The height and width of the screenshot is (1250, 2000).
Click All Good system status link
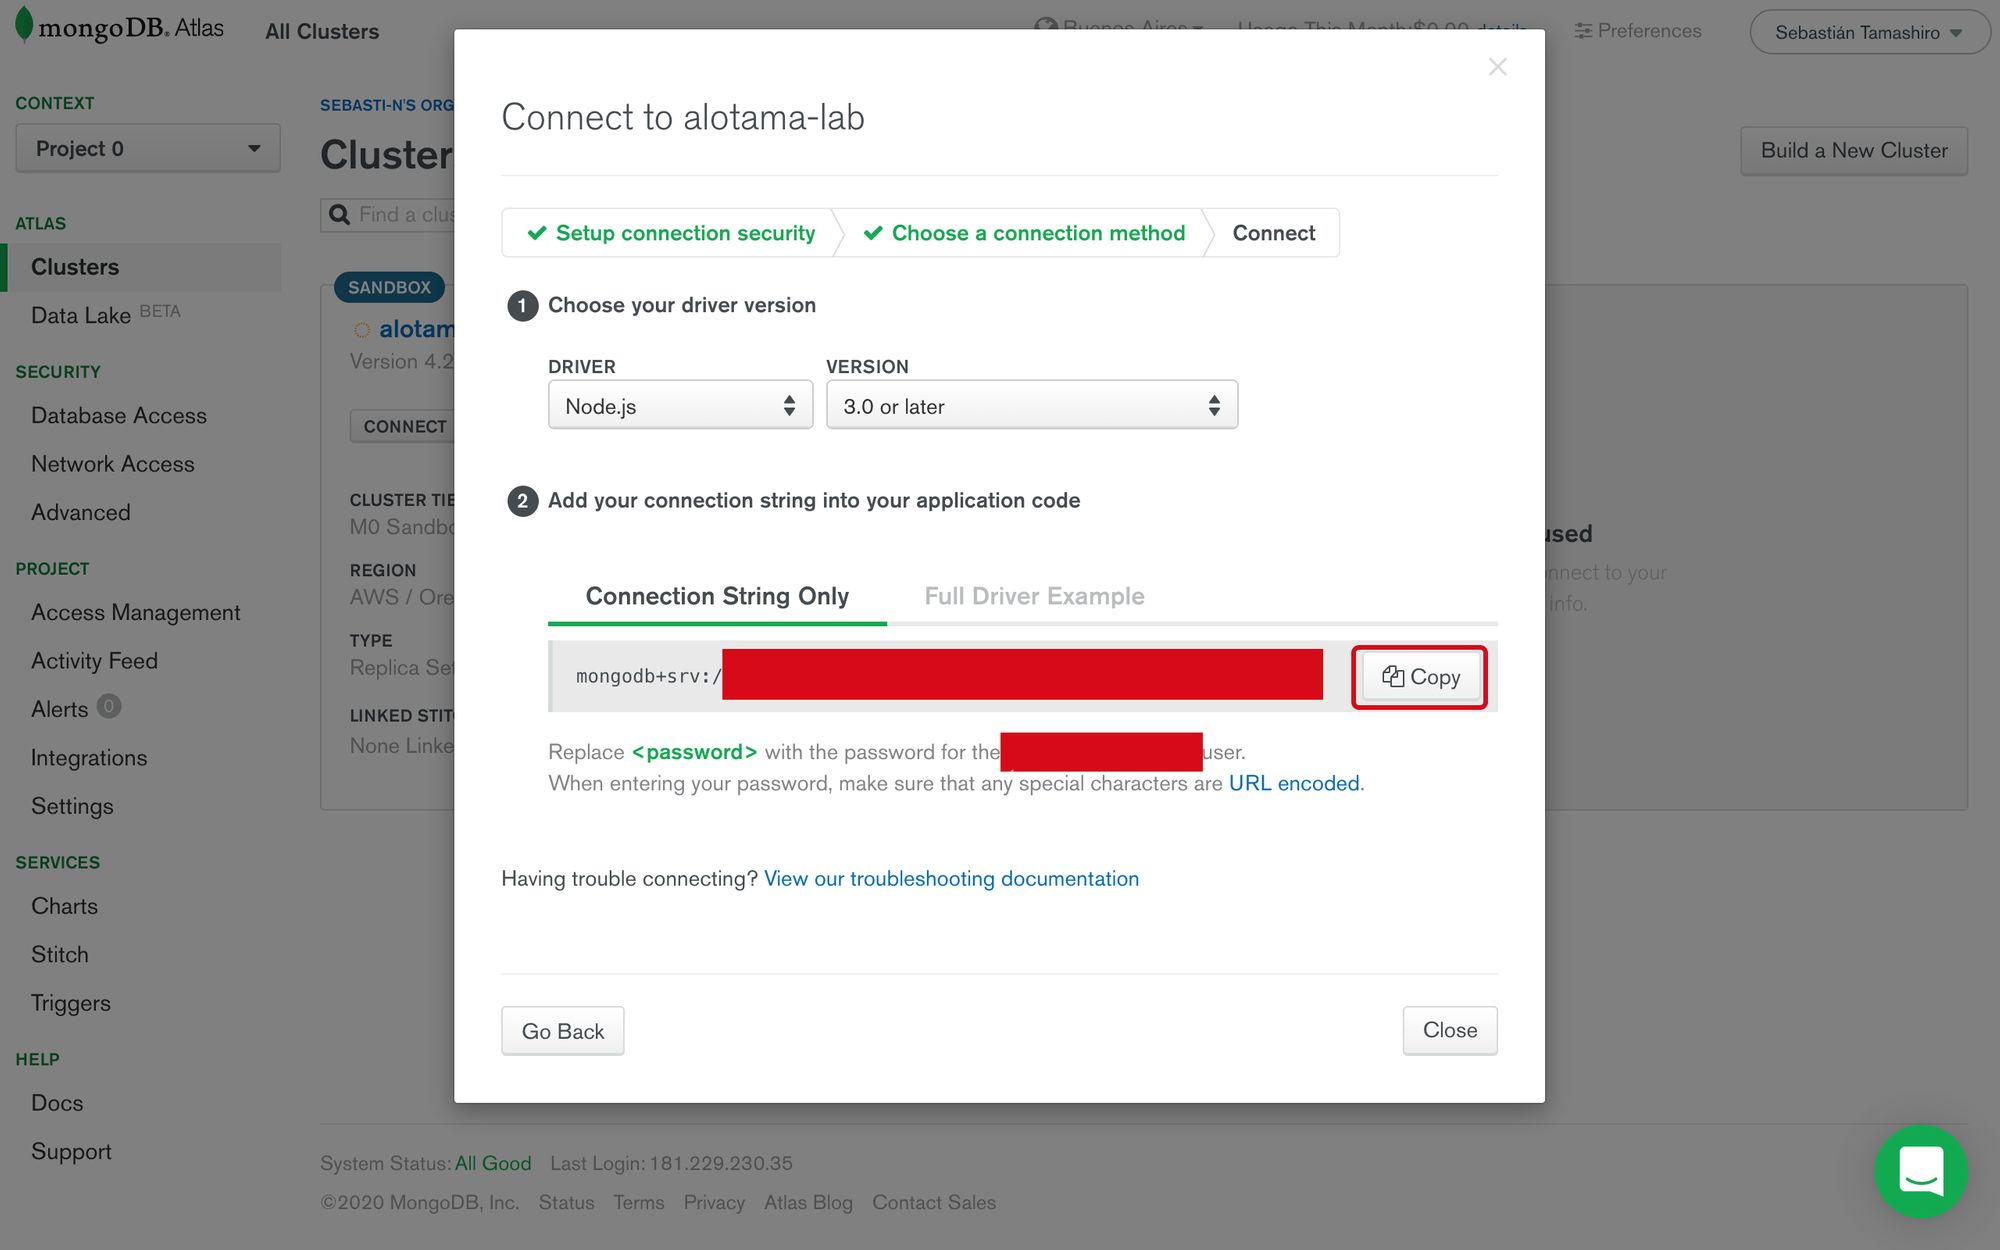[493, 1163]
